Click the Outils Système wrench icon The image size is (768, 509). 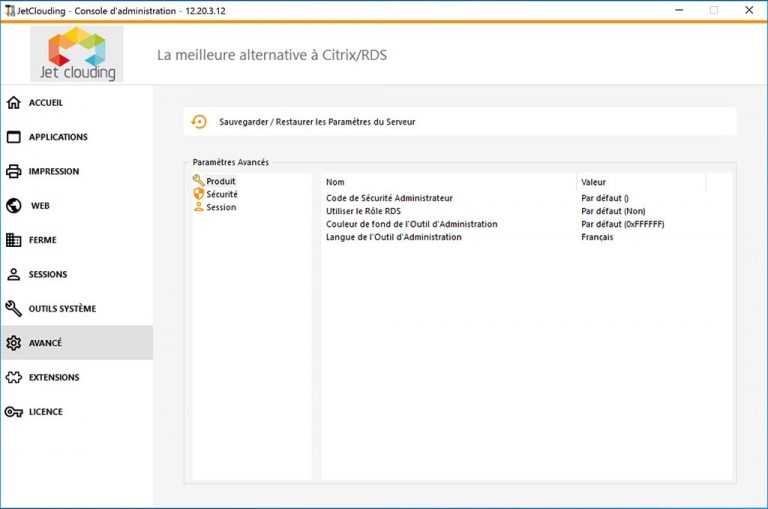[14, 308]
